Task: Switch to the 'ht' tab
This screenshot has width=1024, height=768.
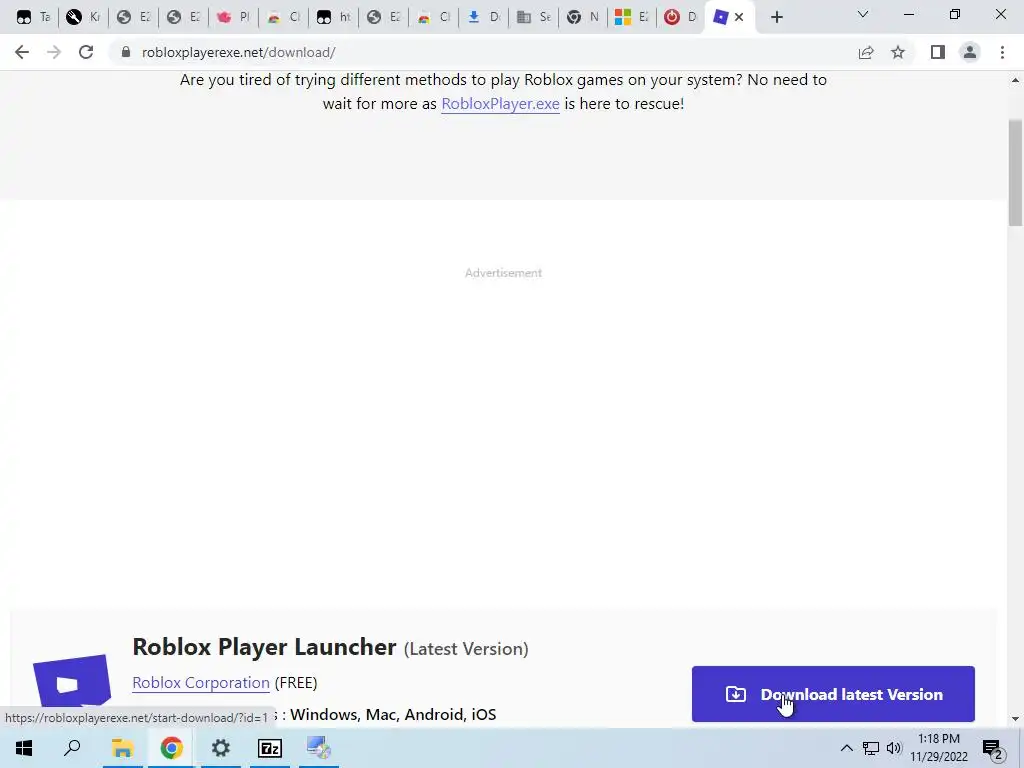Action: coord(334,18)
